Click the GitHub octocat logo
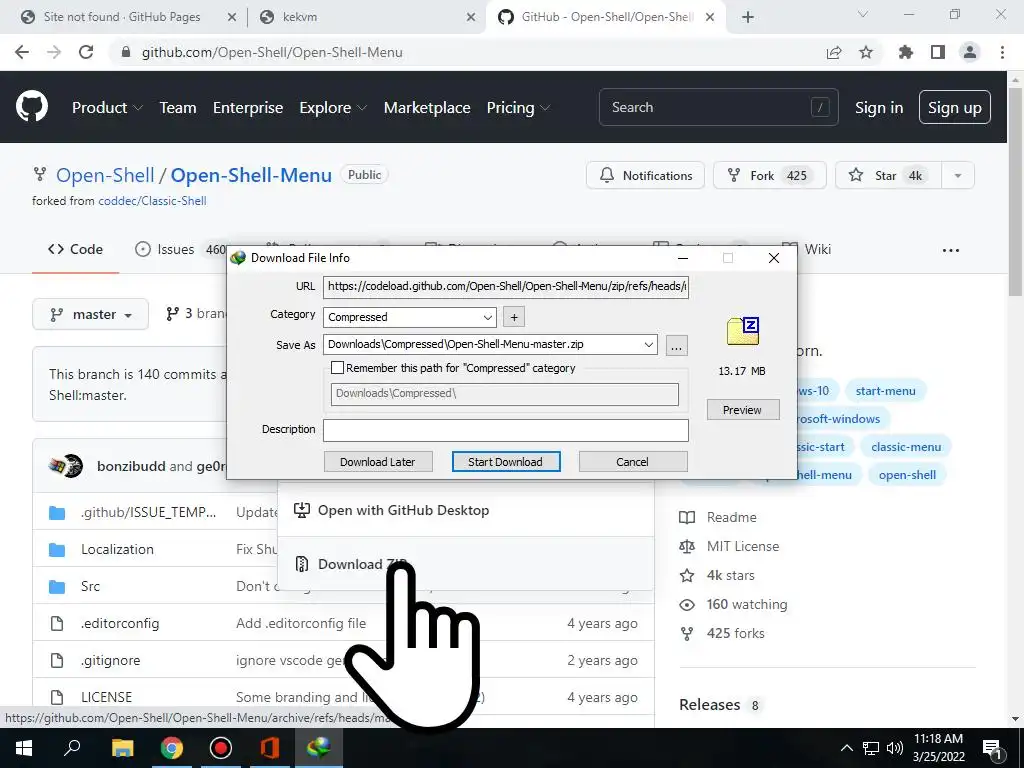The height and width of the screenshot is (768, 1024). pos(31,107)
